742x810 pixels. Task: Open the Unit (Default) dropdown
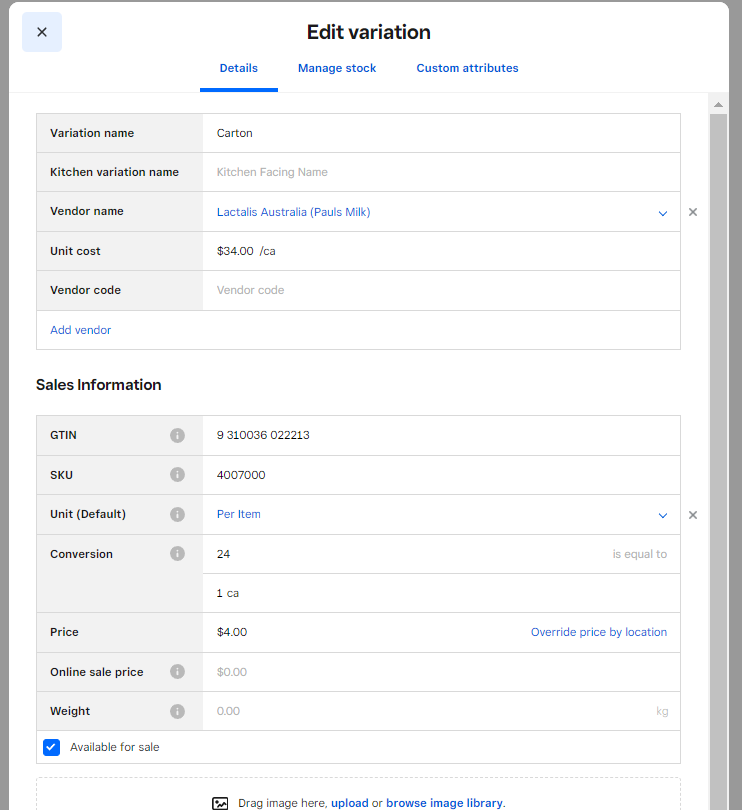[662, 515]
